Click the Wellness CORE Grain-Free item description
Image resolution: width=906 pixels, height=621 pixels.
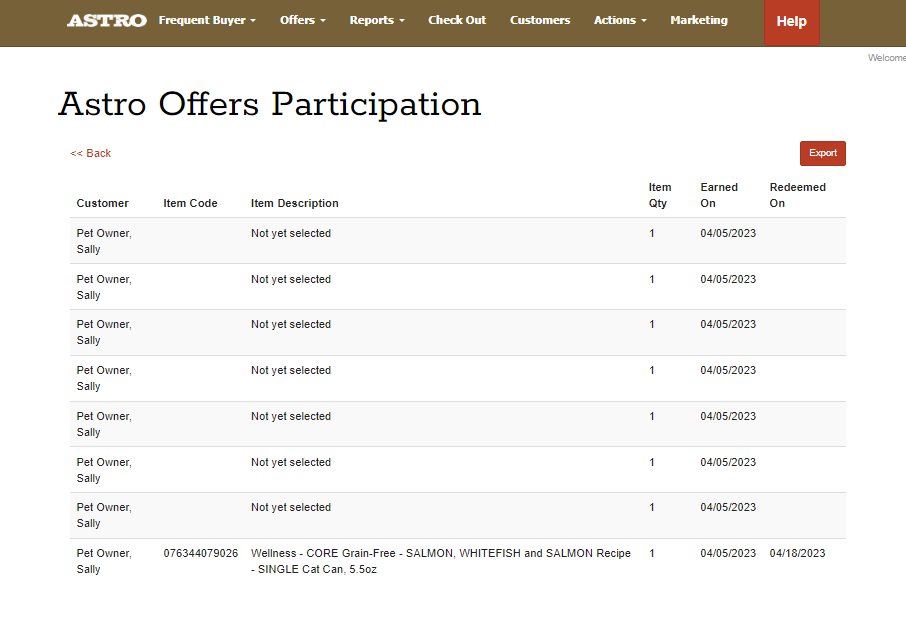point(440,561)
